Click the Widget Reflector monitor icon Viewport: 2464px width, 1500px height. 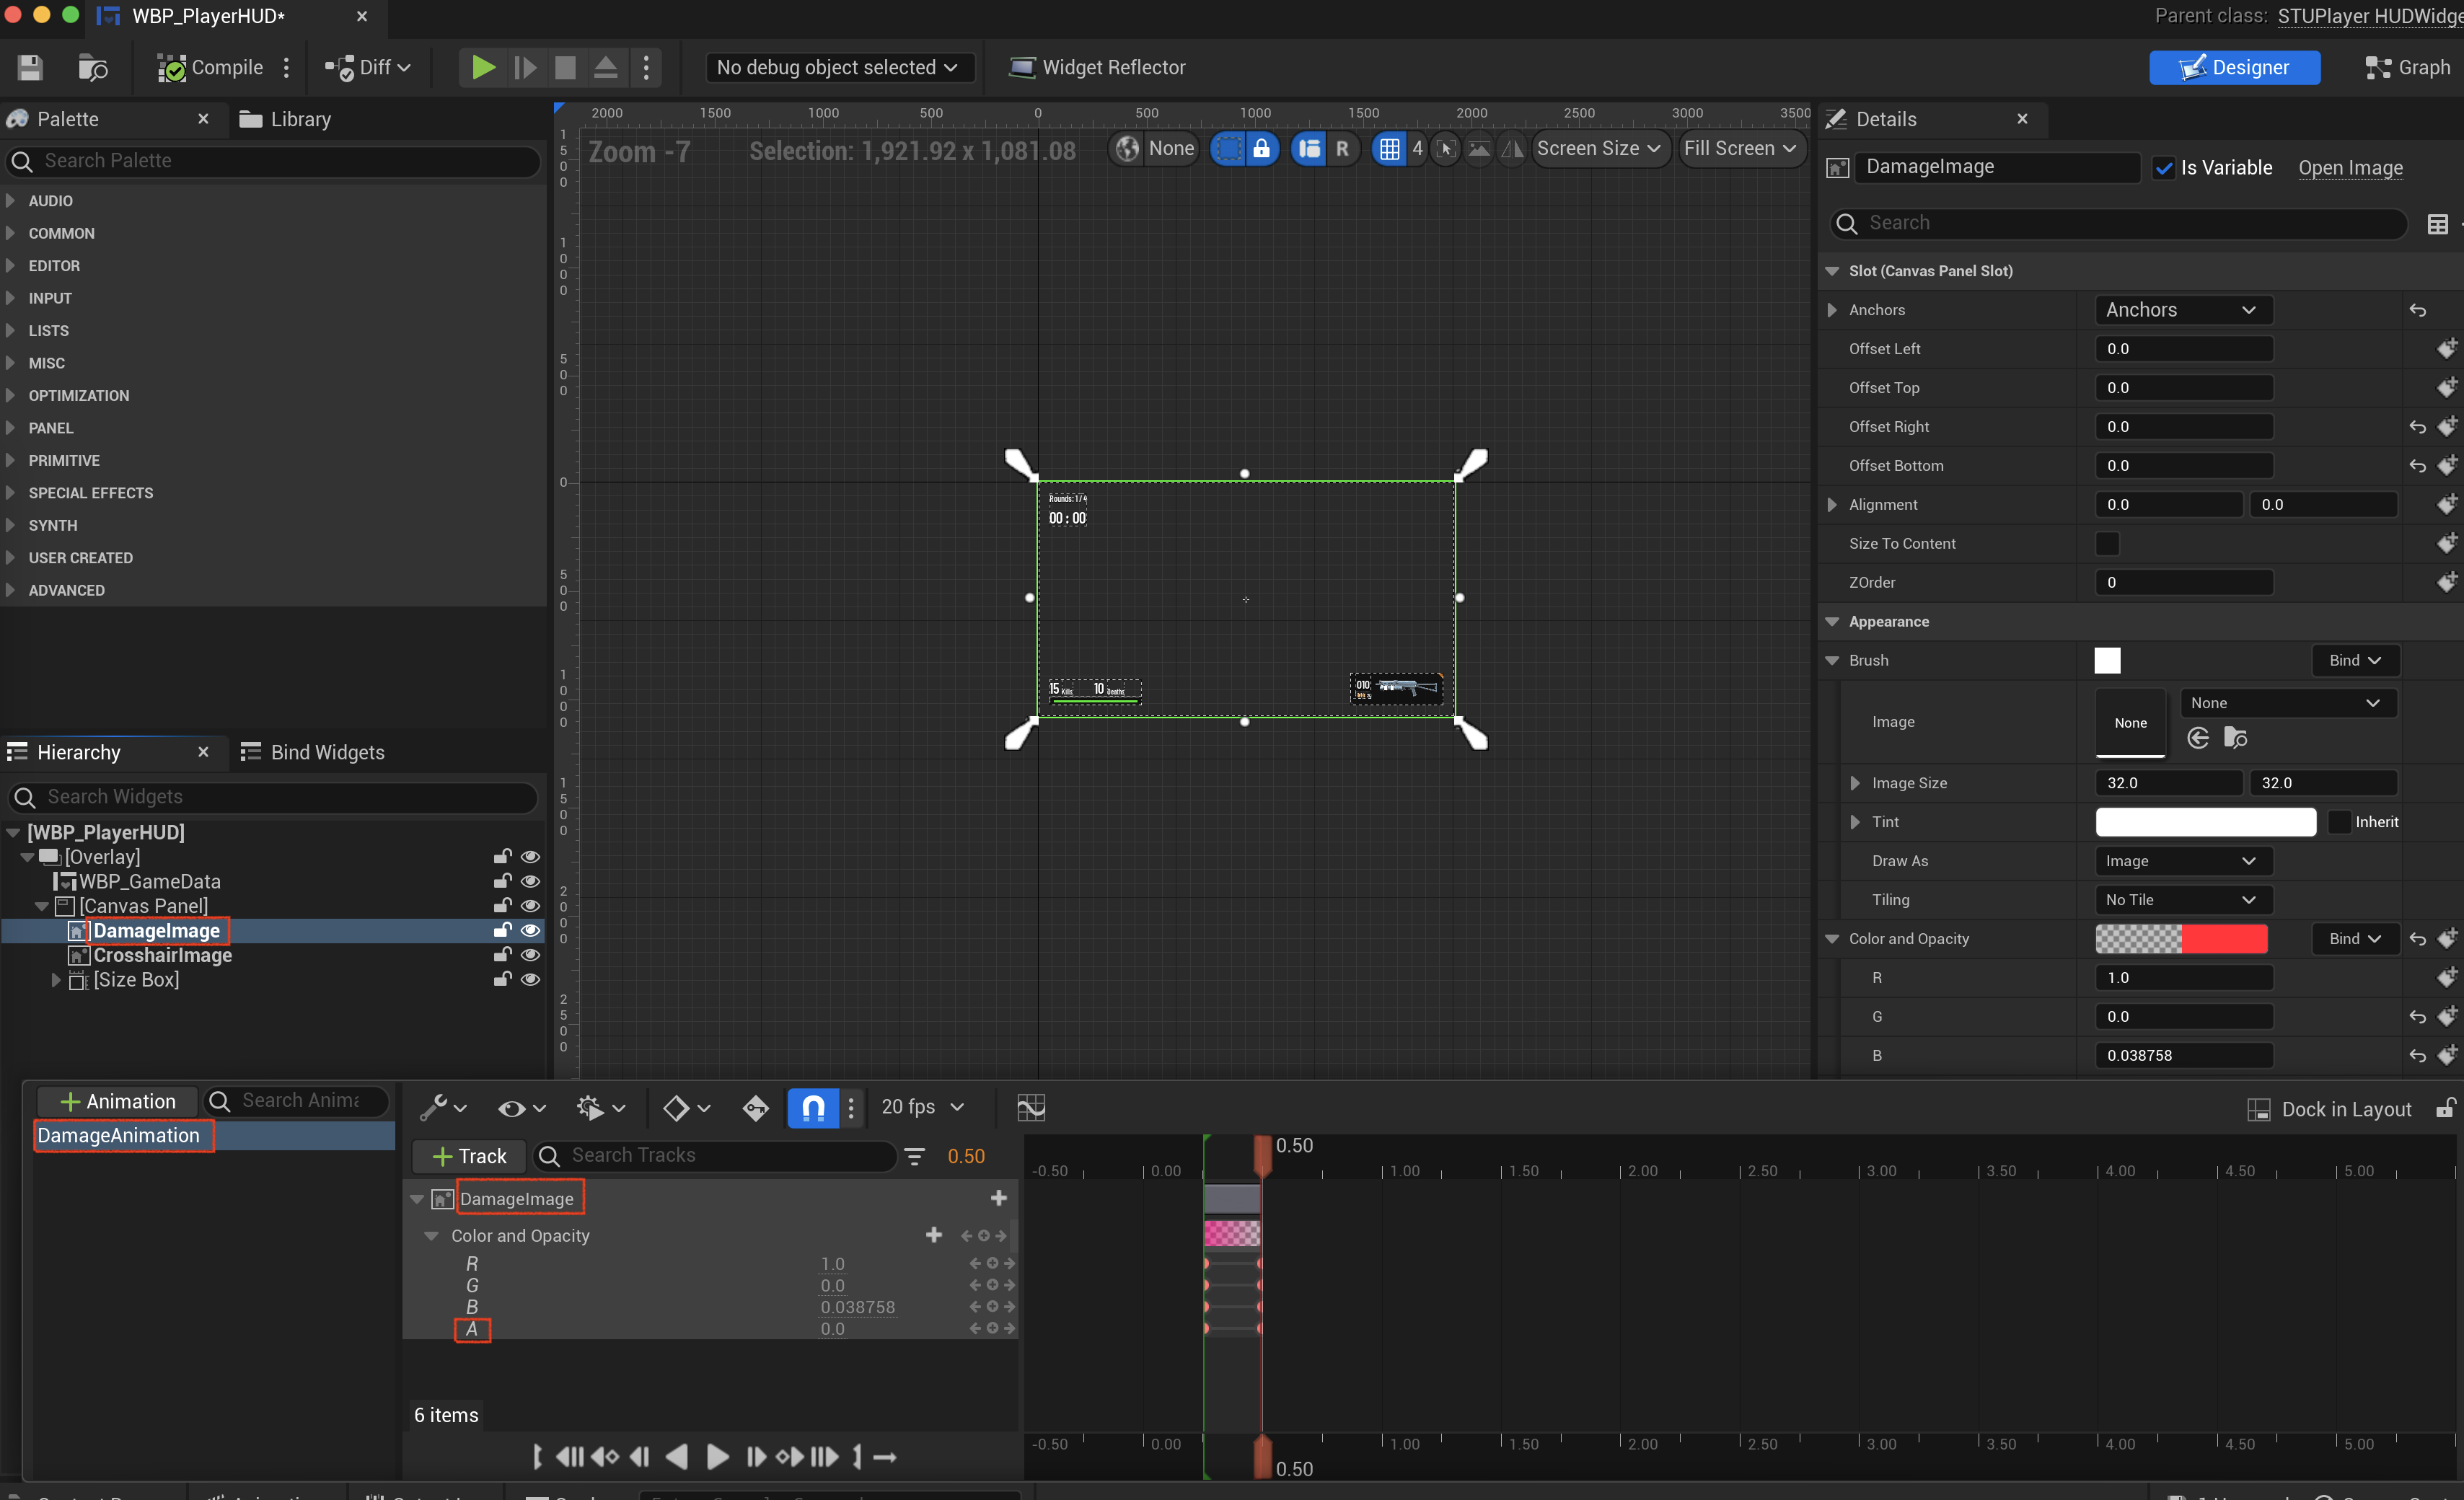point(1021,67)
